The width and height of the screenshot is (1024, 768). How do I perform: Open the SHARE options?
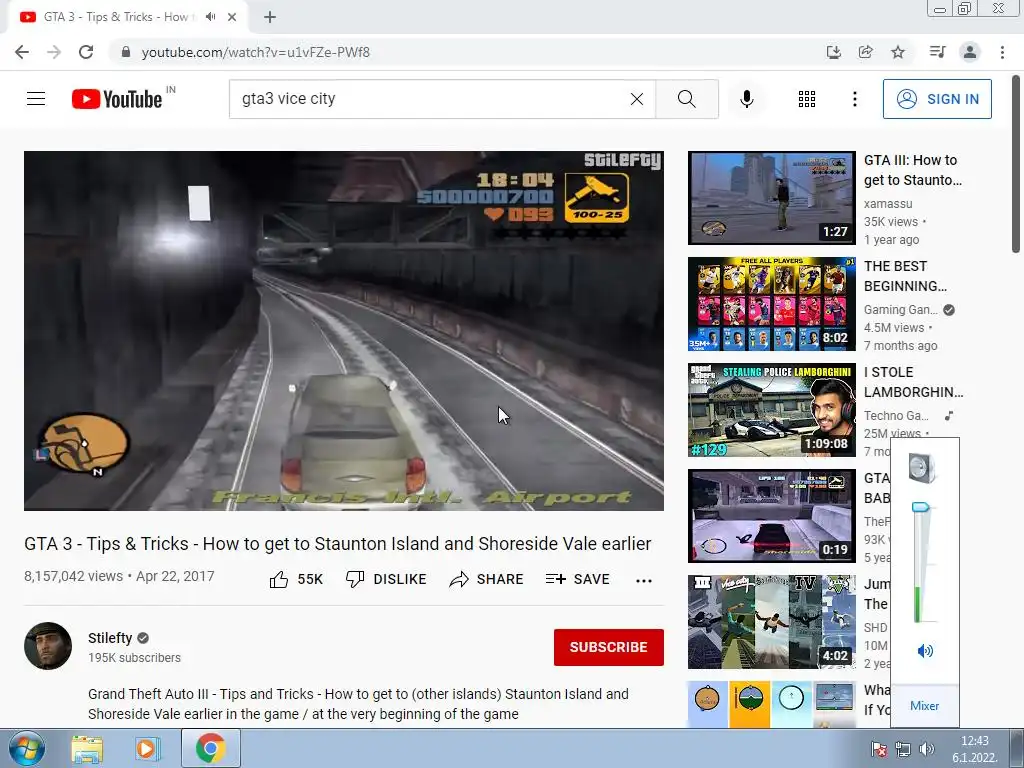click(x=486, y=579)
